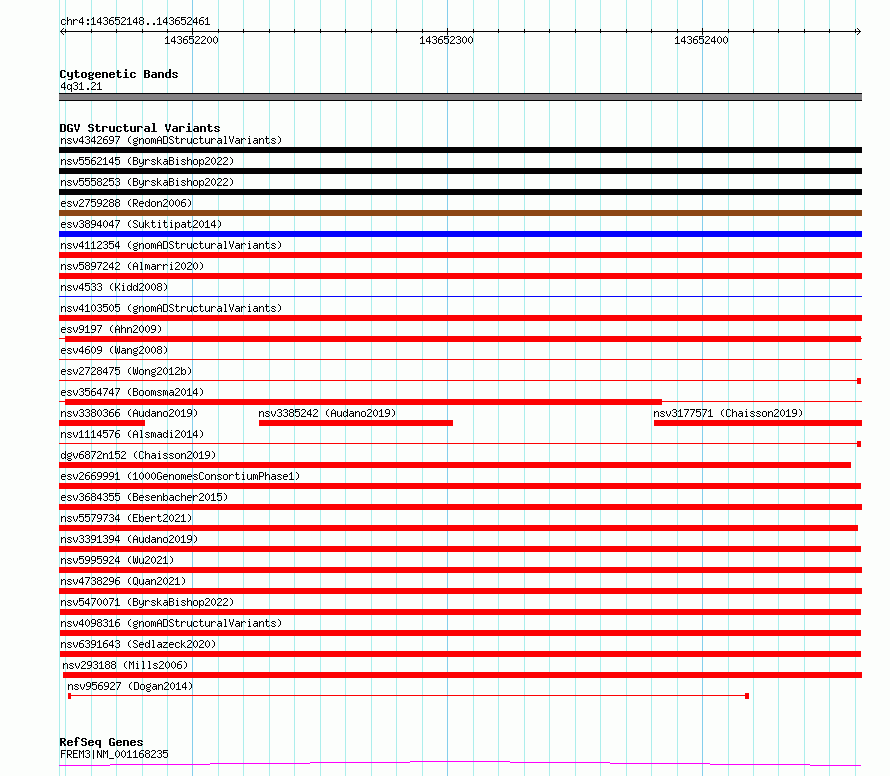
Task: Open variant nsv5579734 (Ebert2021)
Action: point(126,518)
